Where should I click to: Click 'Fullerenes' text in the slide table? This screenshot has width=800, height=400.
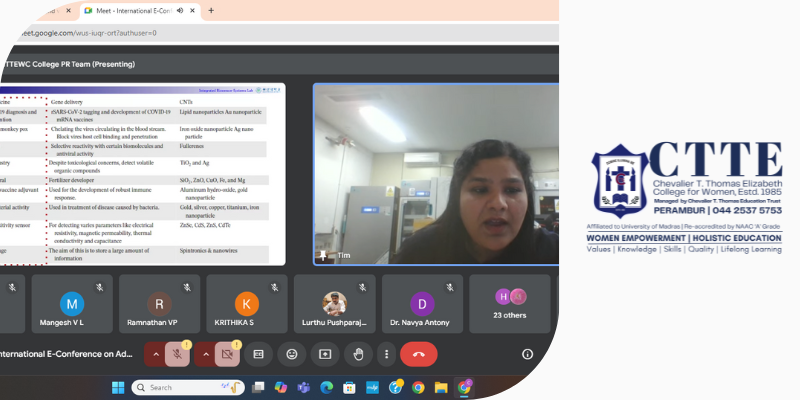click(x=191, y=146)
